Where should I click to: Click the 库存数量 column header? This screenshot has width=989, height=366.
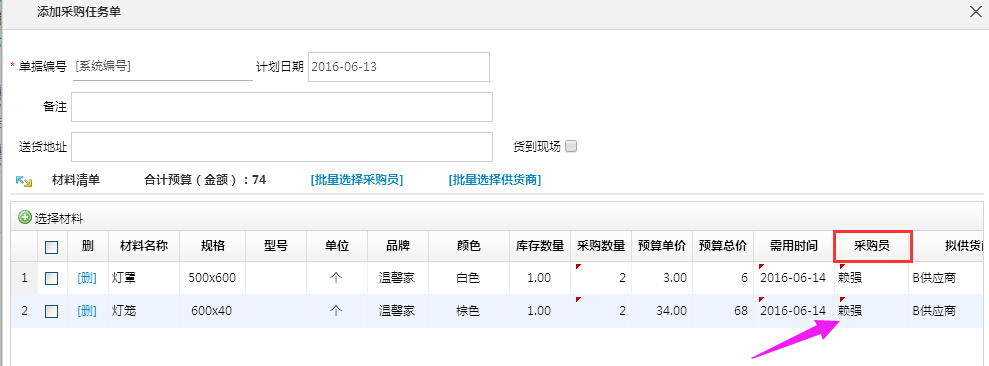click(539, 246)
